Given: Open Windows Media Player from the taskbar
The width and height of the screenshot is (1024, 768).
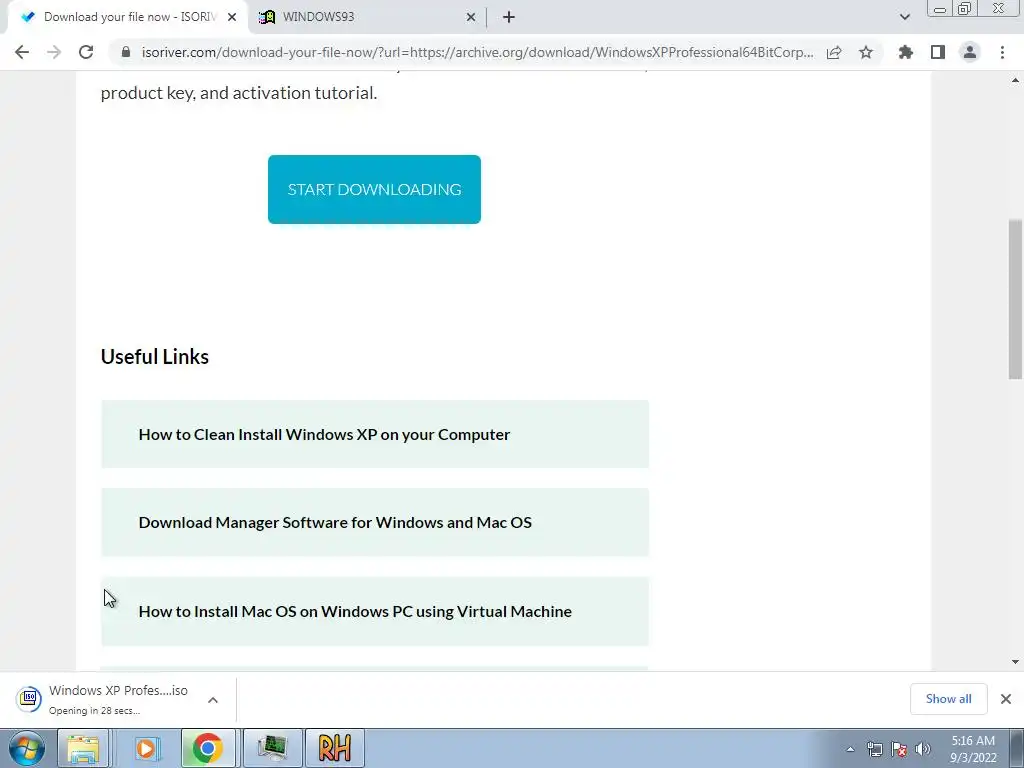Looking at the screenshot, I should point(147,748).
